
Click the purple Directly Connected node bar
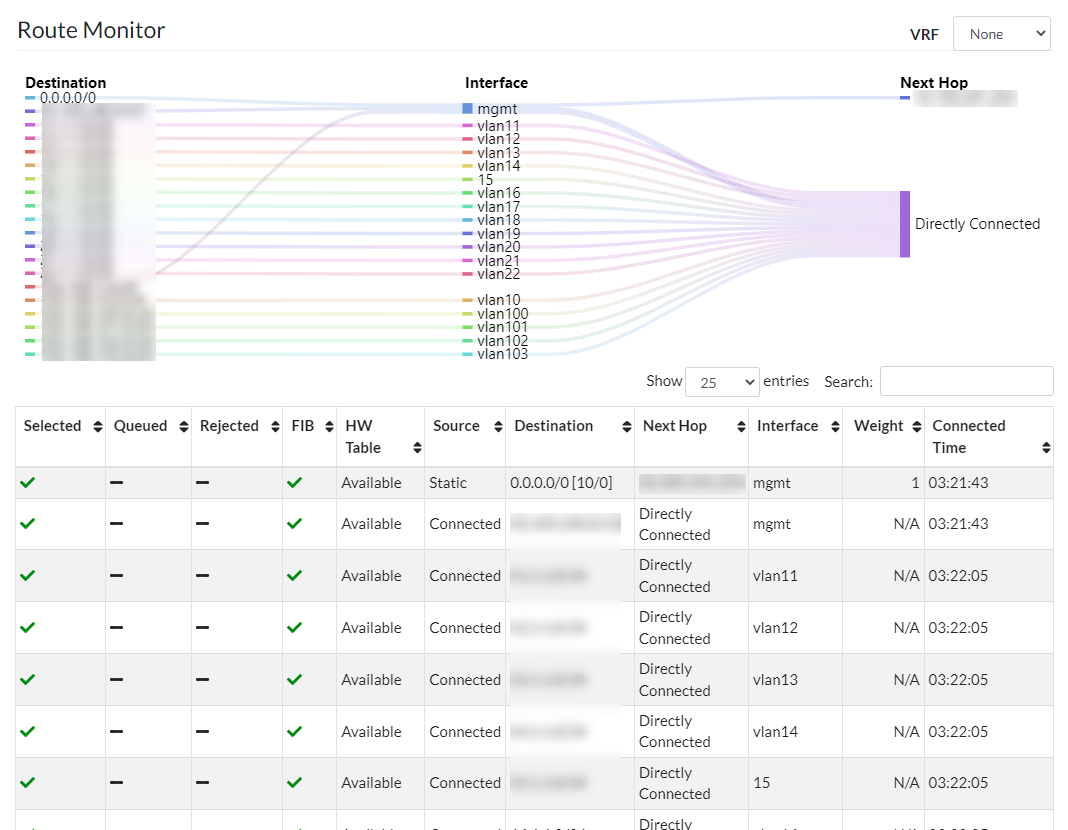(x=905, y=224)
